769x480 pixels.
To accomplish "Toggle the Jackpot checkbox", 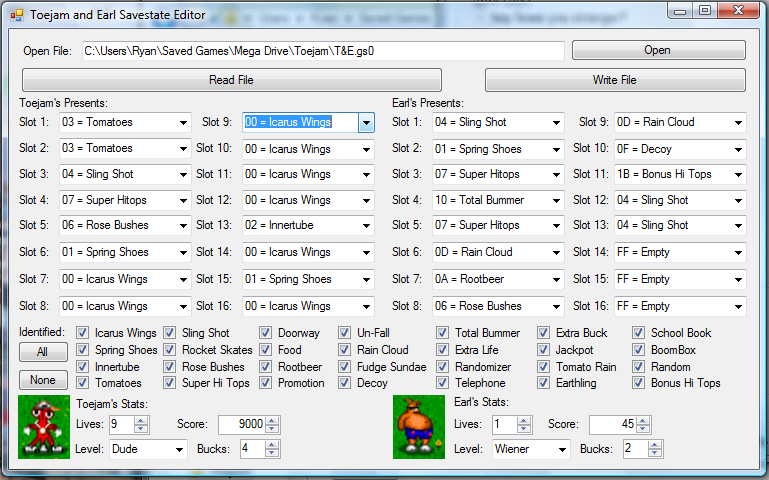I will tap(543, 350).
